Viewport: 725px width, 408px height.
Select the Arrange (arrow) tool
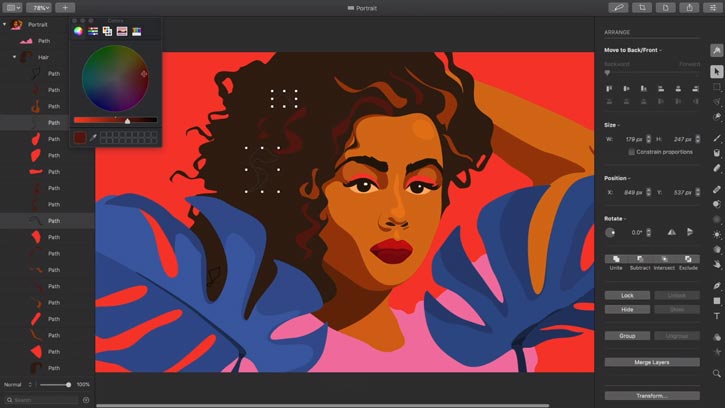pyautogui.click(x=716, y=72)
